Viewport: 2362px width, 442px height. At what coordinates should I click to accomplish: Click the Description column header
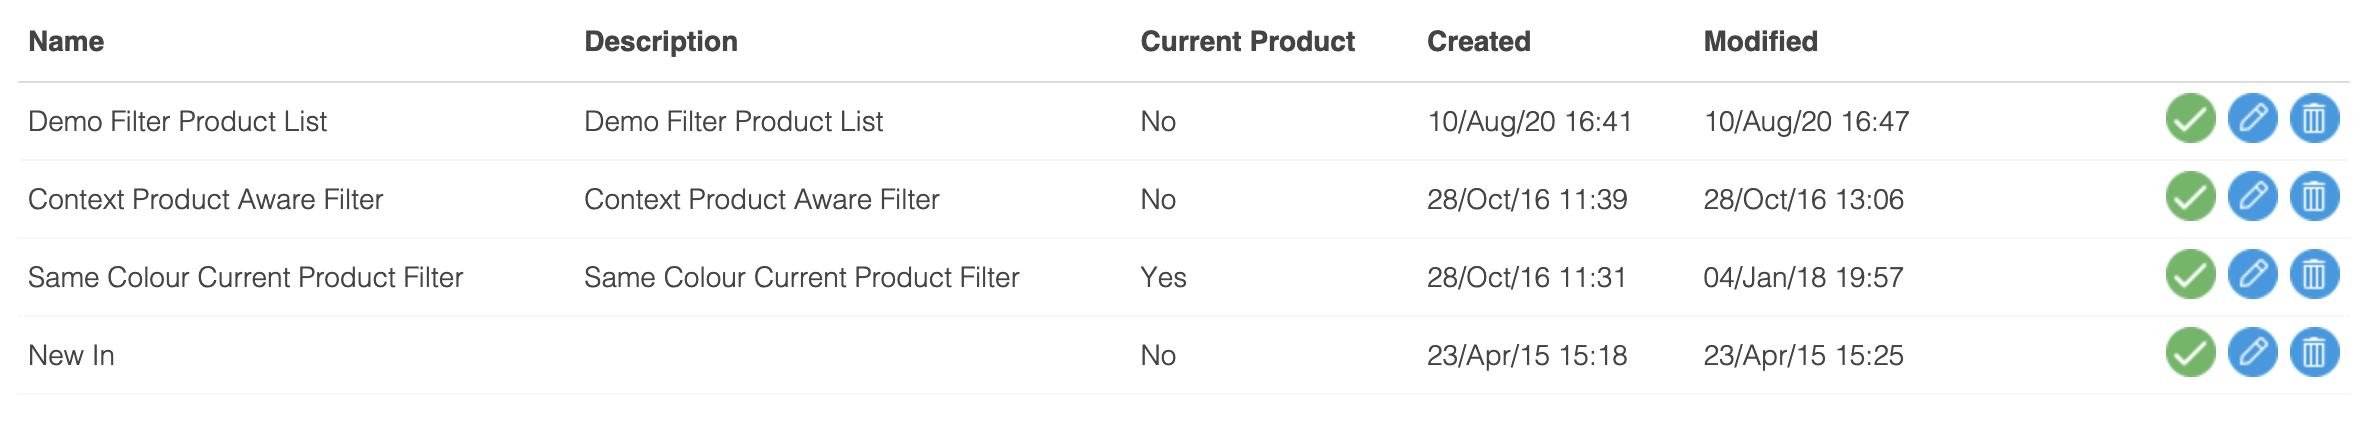[x=661, y=41]
